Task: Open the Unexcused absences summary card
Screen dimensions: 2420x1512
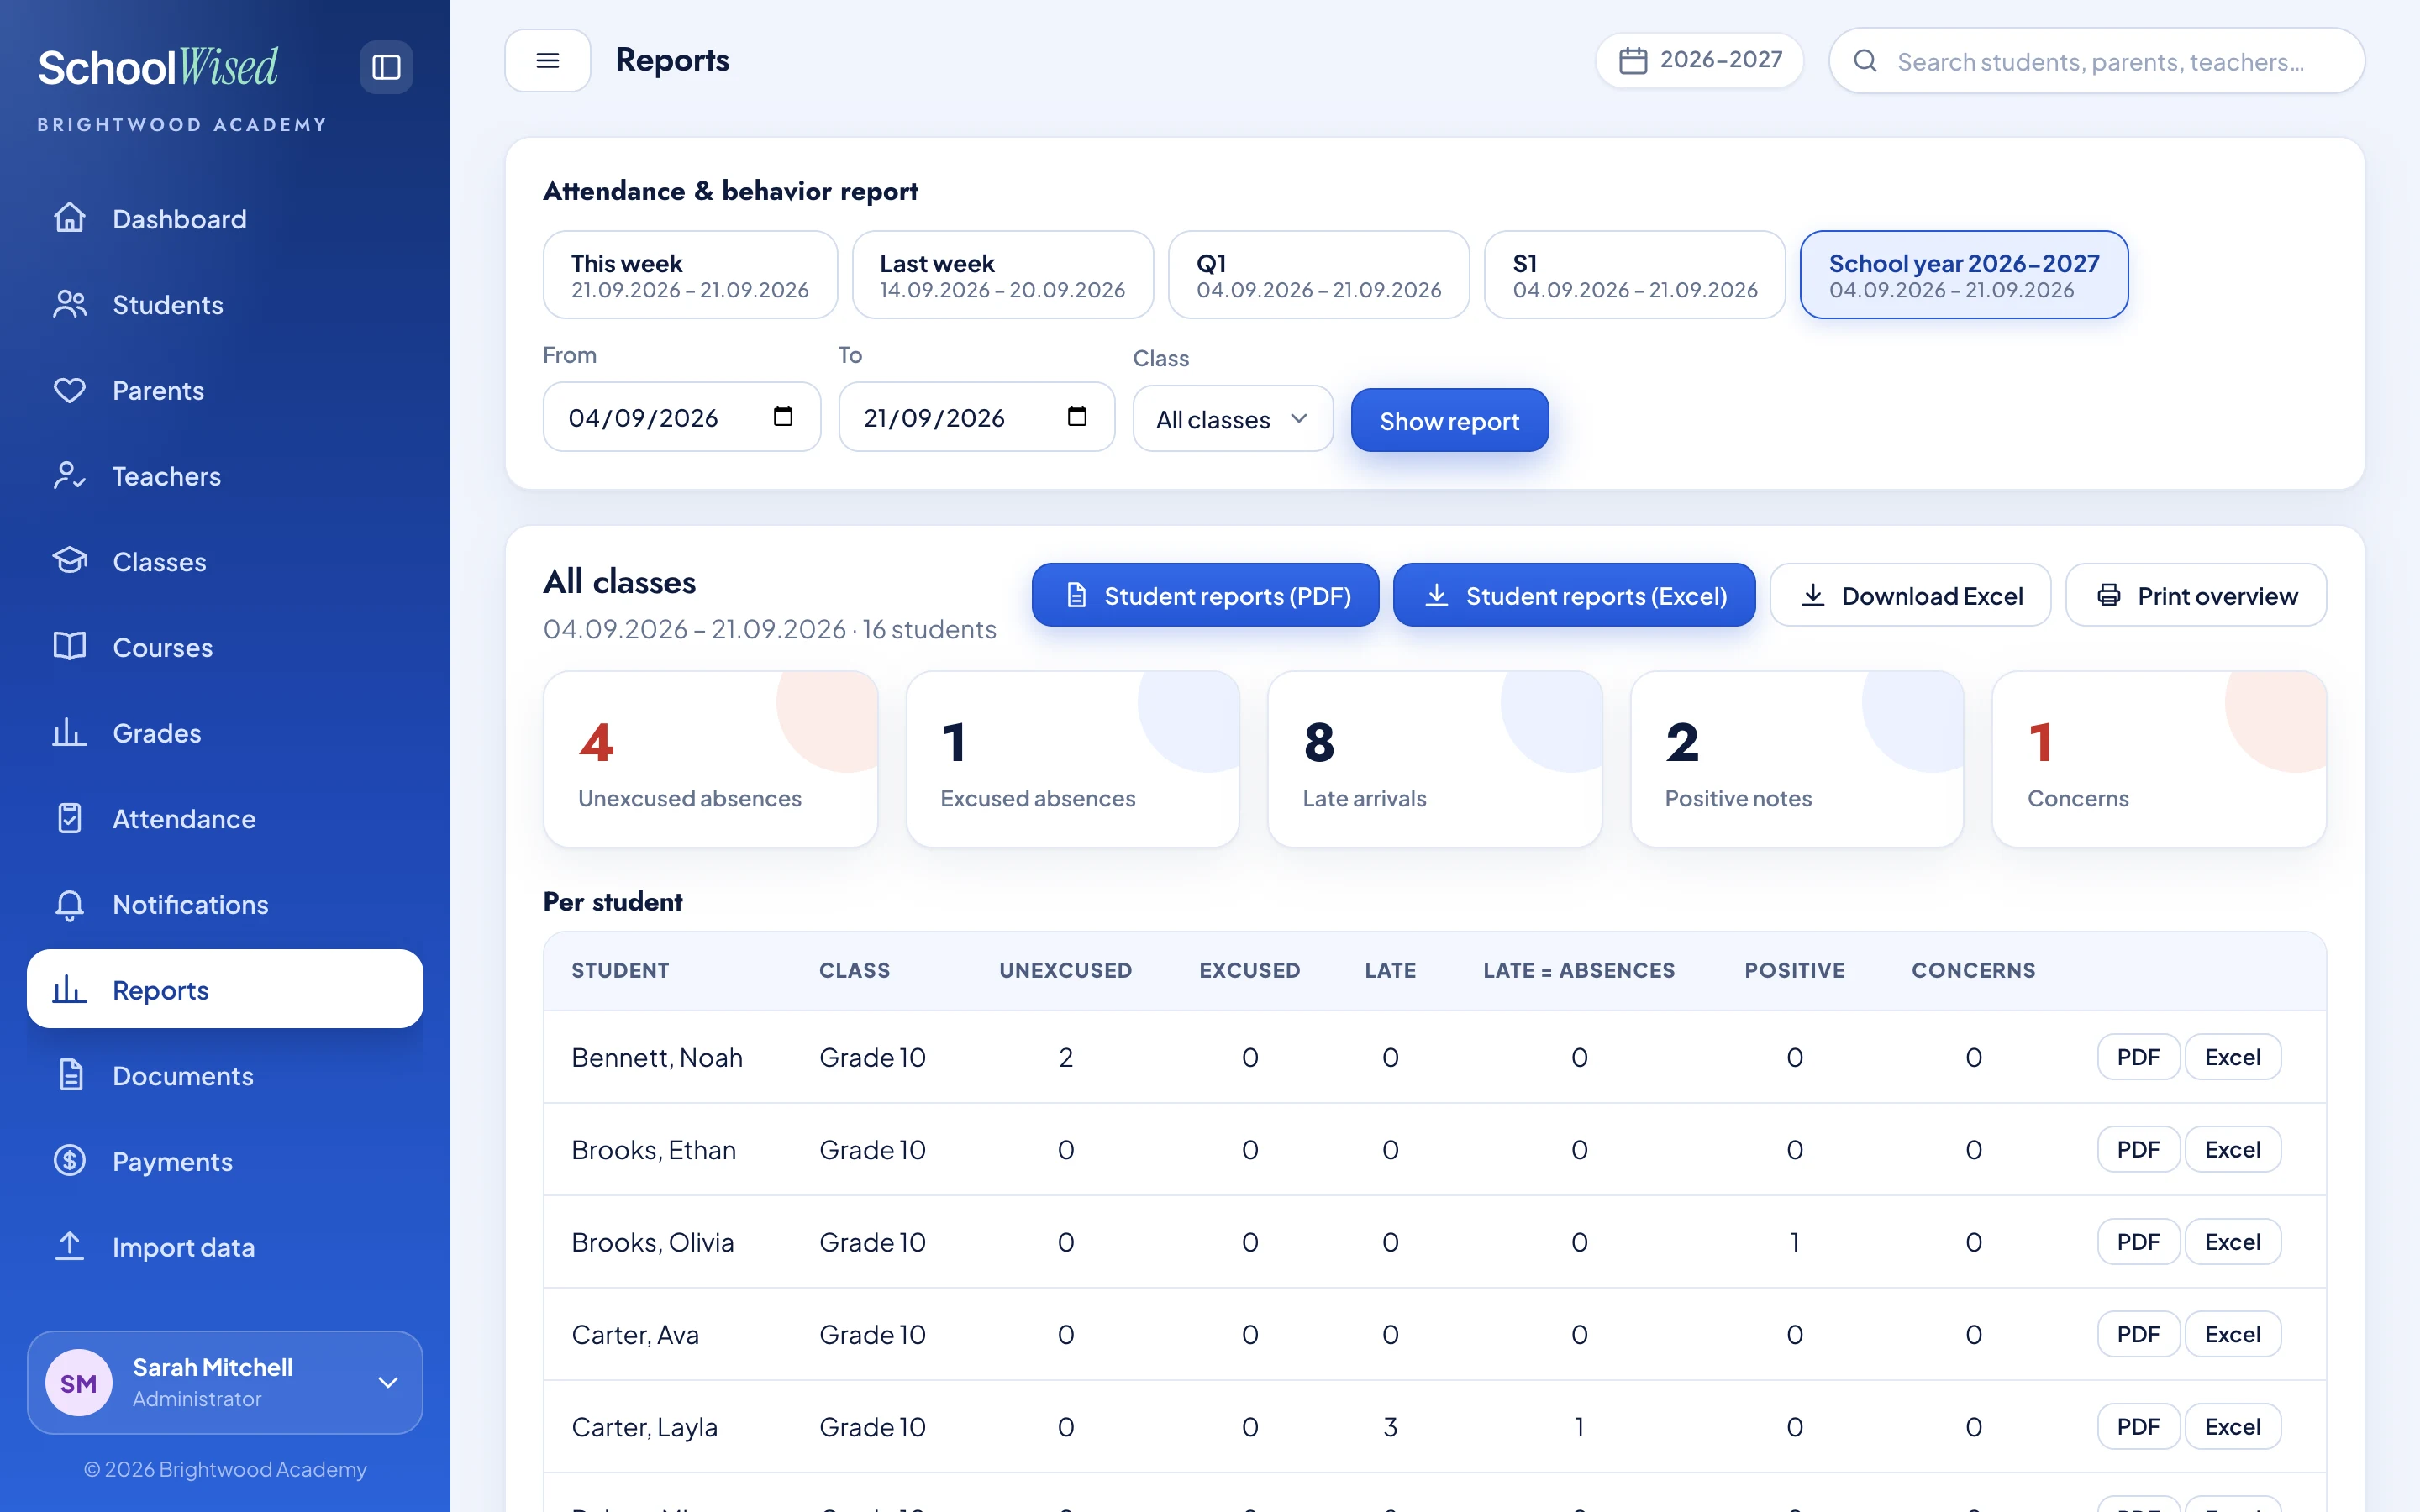Action: [710, 759]
